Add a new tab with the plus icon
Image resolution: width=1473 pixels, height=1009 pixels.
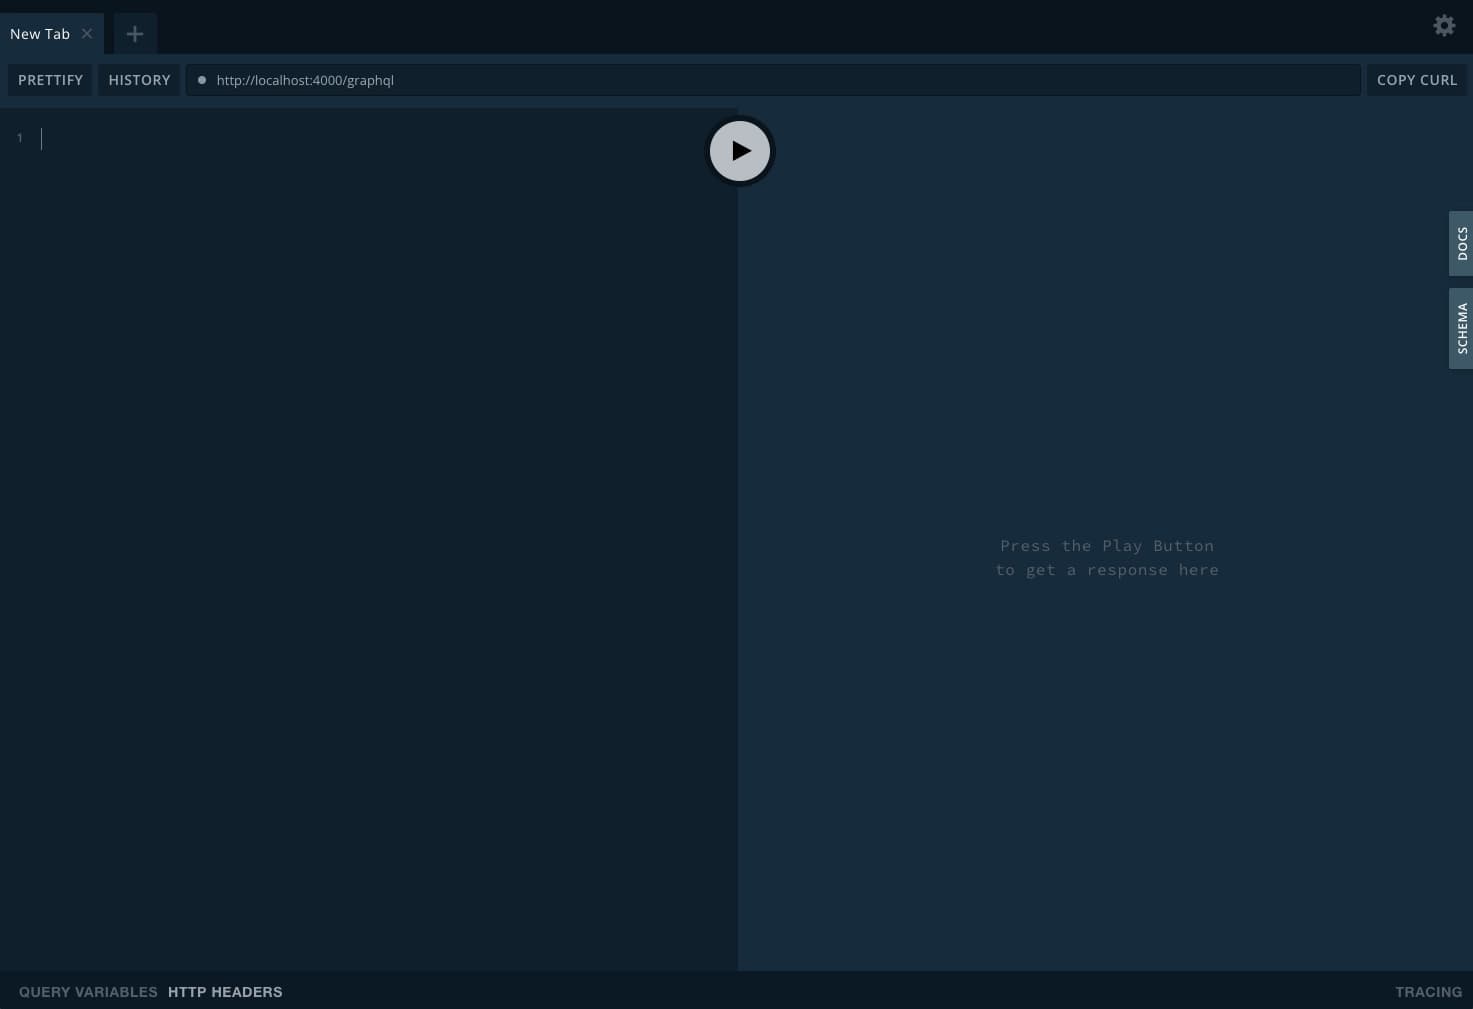pyautogui.click(x=135, y=34)
